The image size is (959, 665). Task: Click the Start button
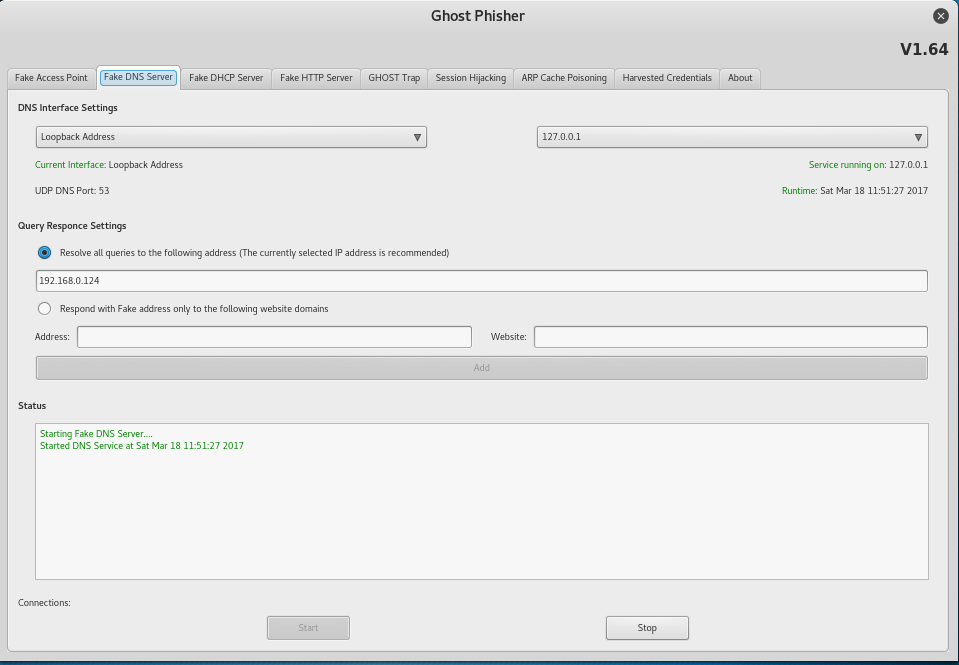[308, 628]
